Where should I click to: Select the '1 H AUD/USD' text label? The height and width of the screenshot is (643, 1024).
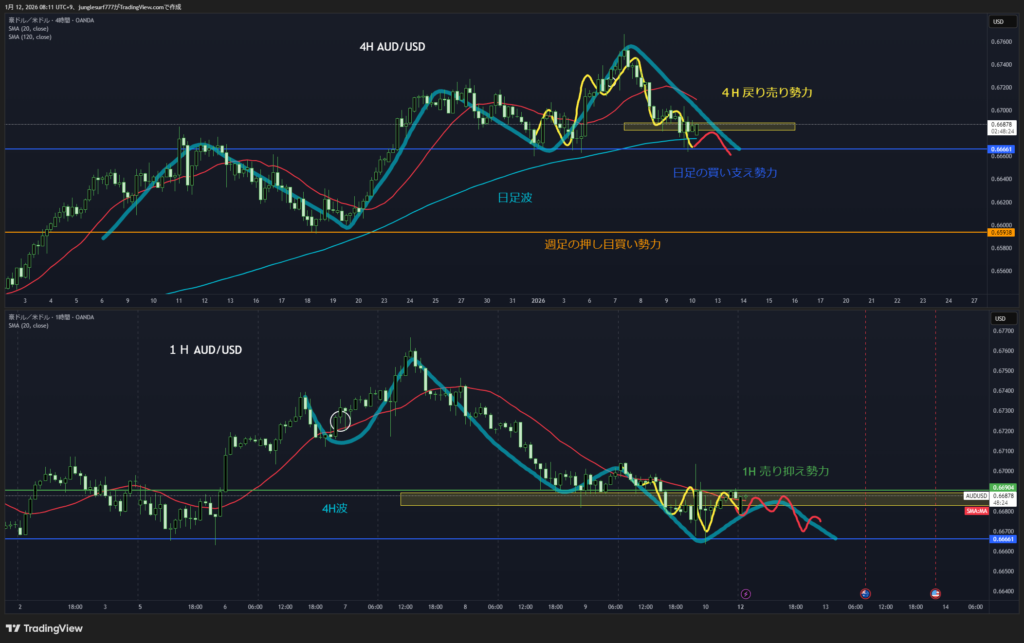pyautogui.click(x=205, y=349)
